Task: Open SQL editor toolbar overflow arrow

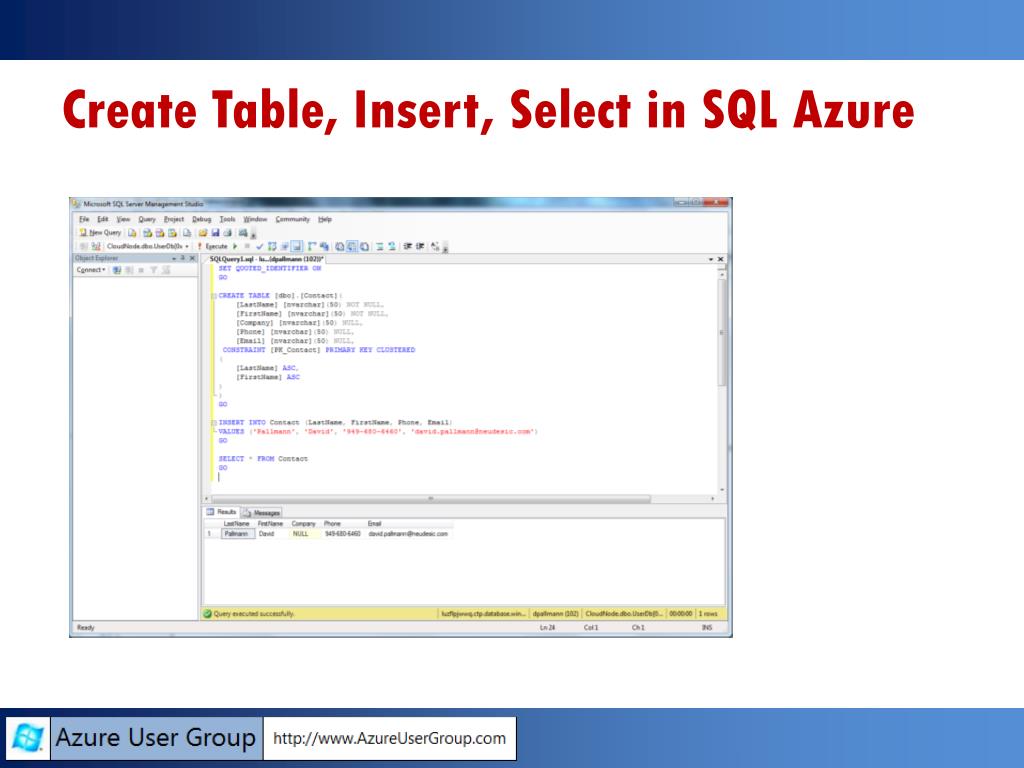Action: click(x=445, y=249)
